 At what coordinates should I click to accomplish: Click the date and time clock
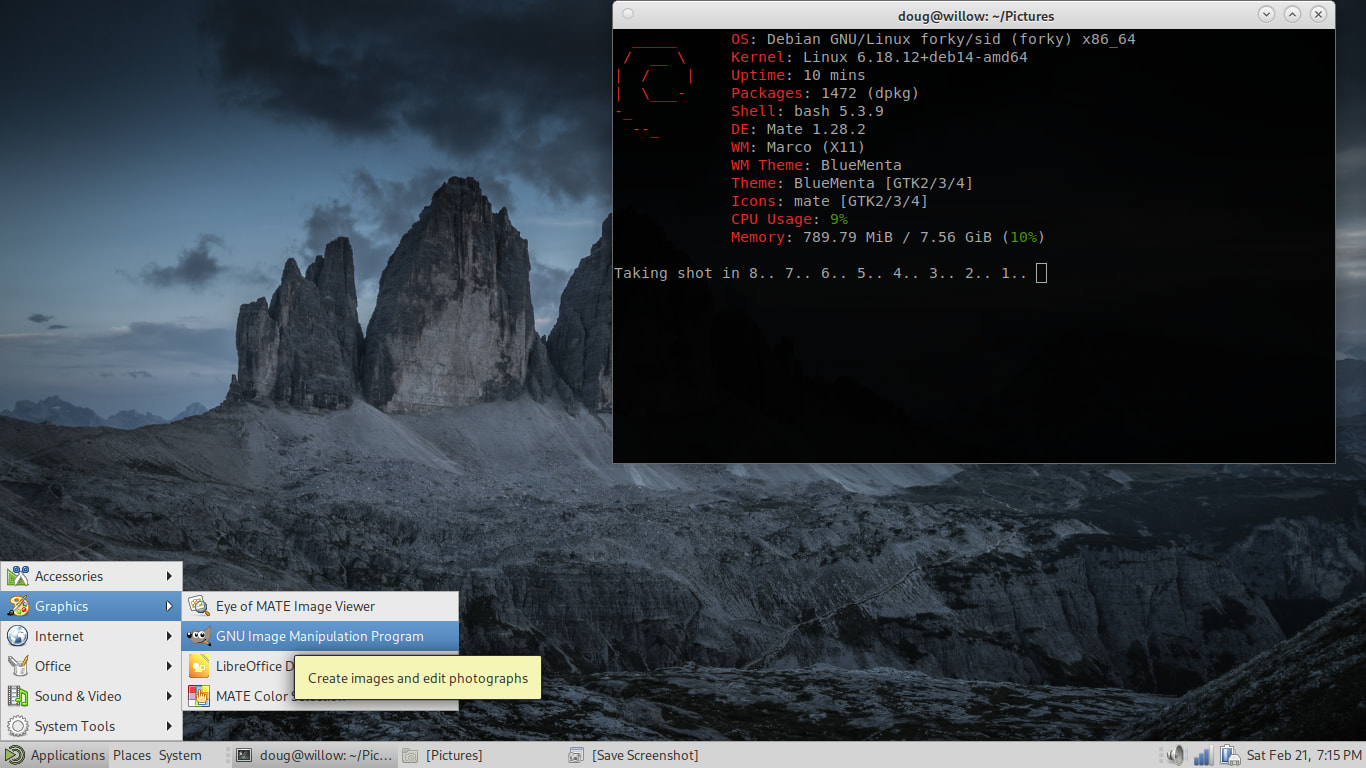point(1304,755)
